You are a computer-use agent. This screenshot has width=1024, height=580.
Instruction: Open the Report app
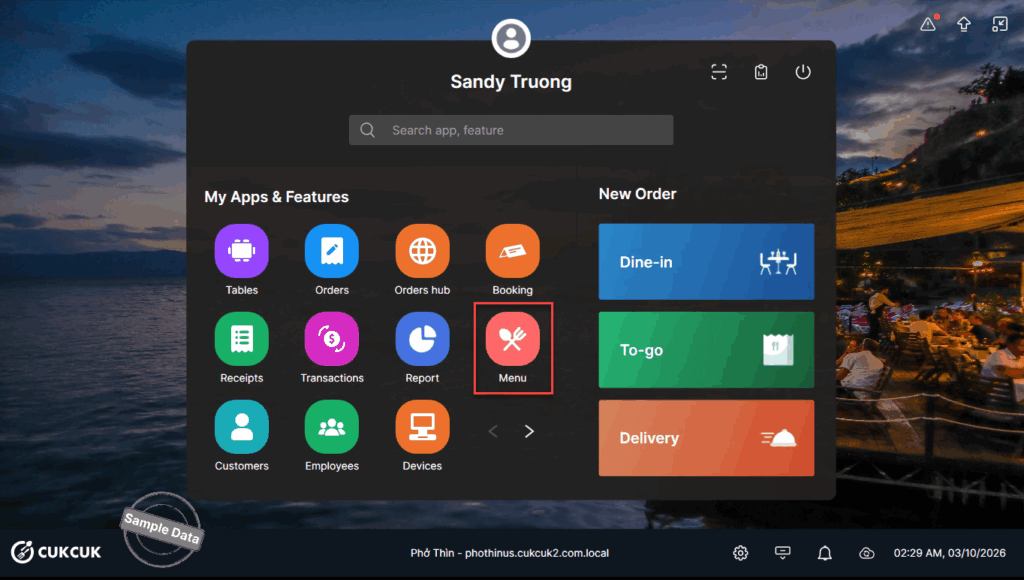422,339
